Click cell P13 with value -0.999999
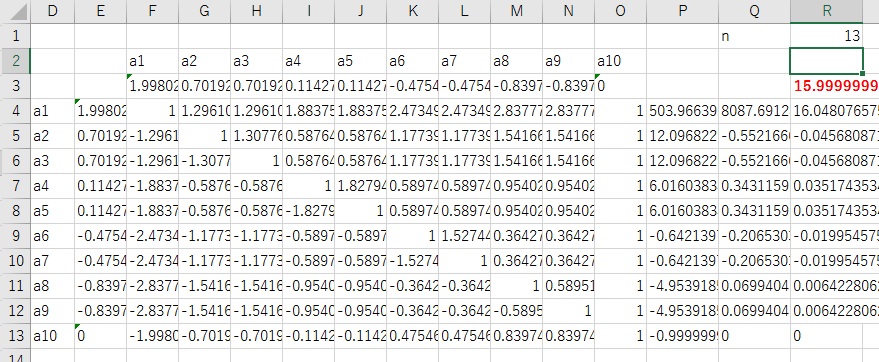The image size is (879, 362). 682,336
